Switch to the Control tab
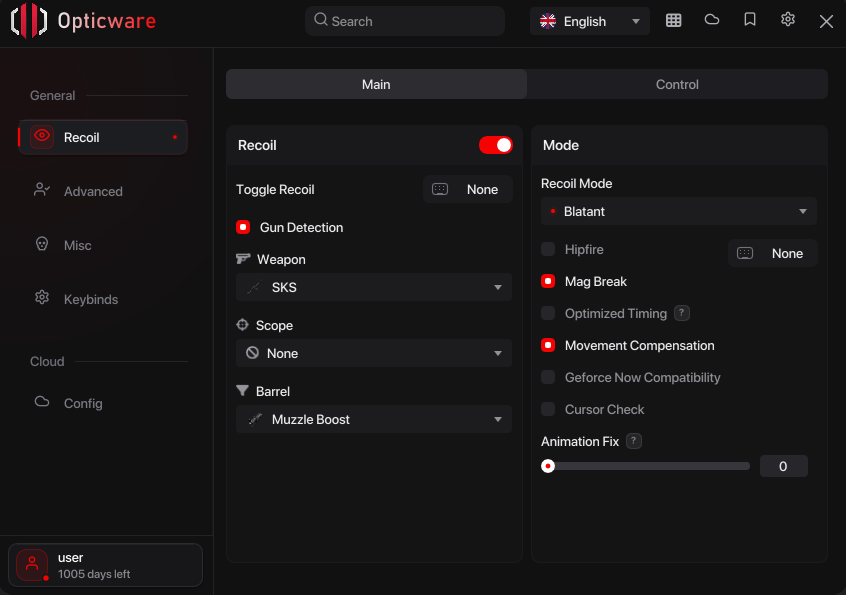 677,84
